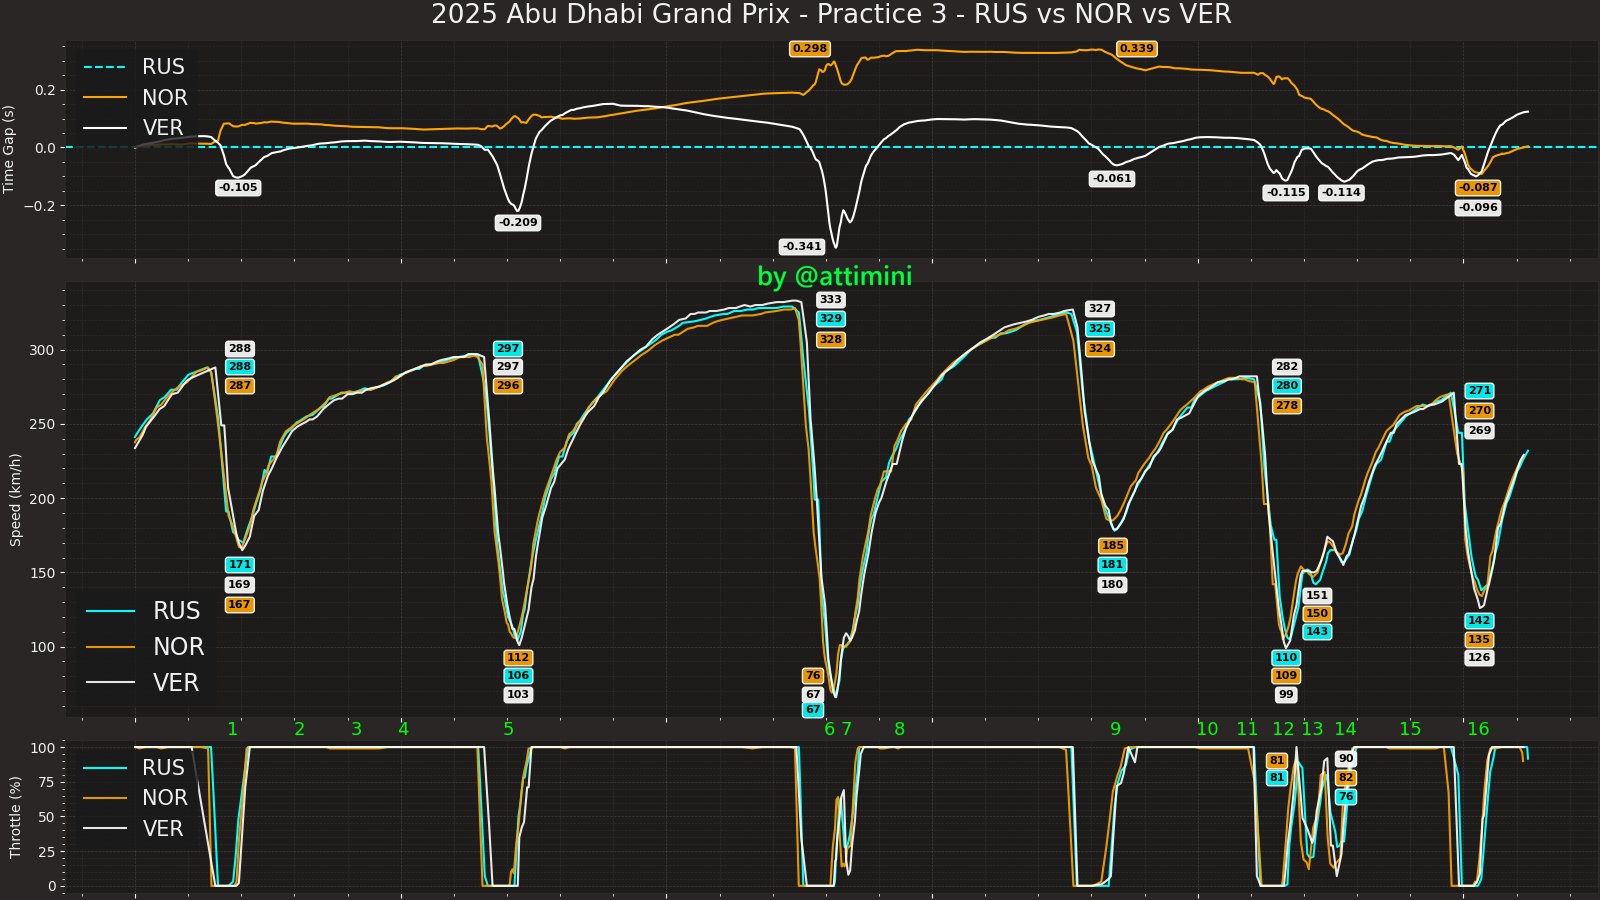This screenshot has width=1600, height=900.
Task: Click the white 99 minimum speed label
Action: tap(1286, 695)
